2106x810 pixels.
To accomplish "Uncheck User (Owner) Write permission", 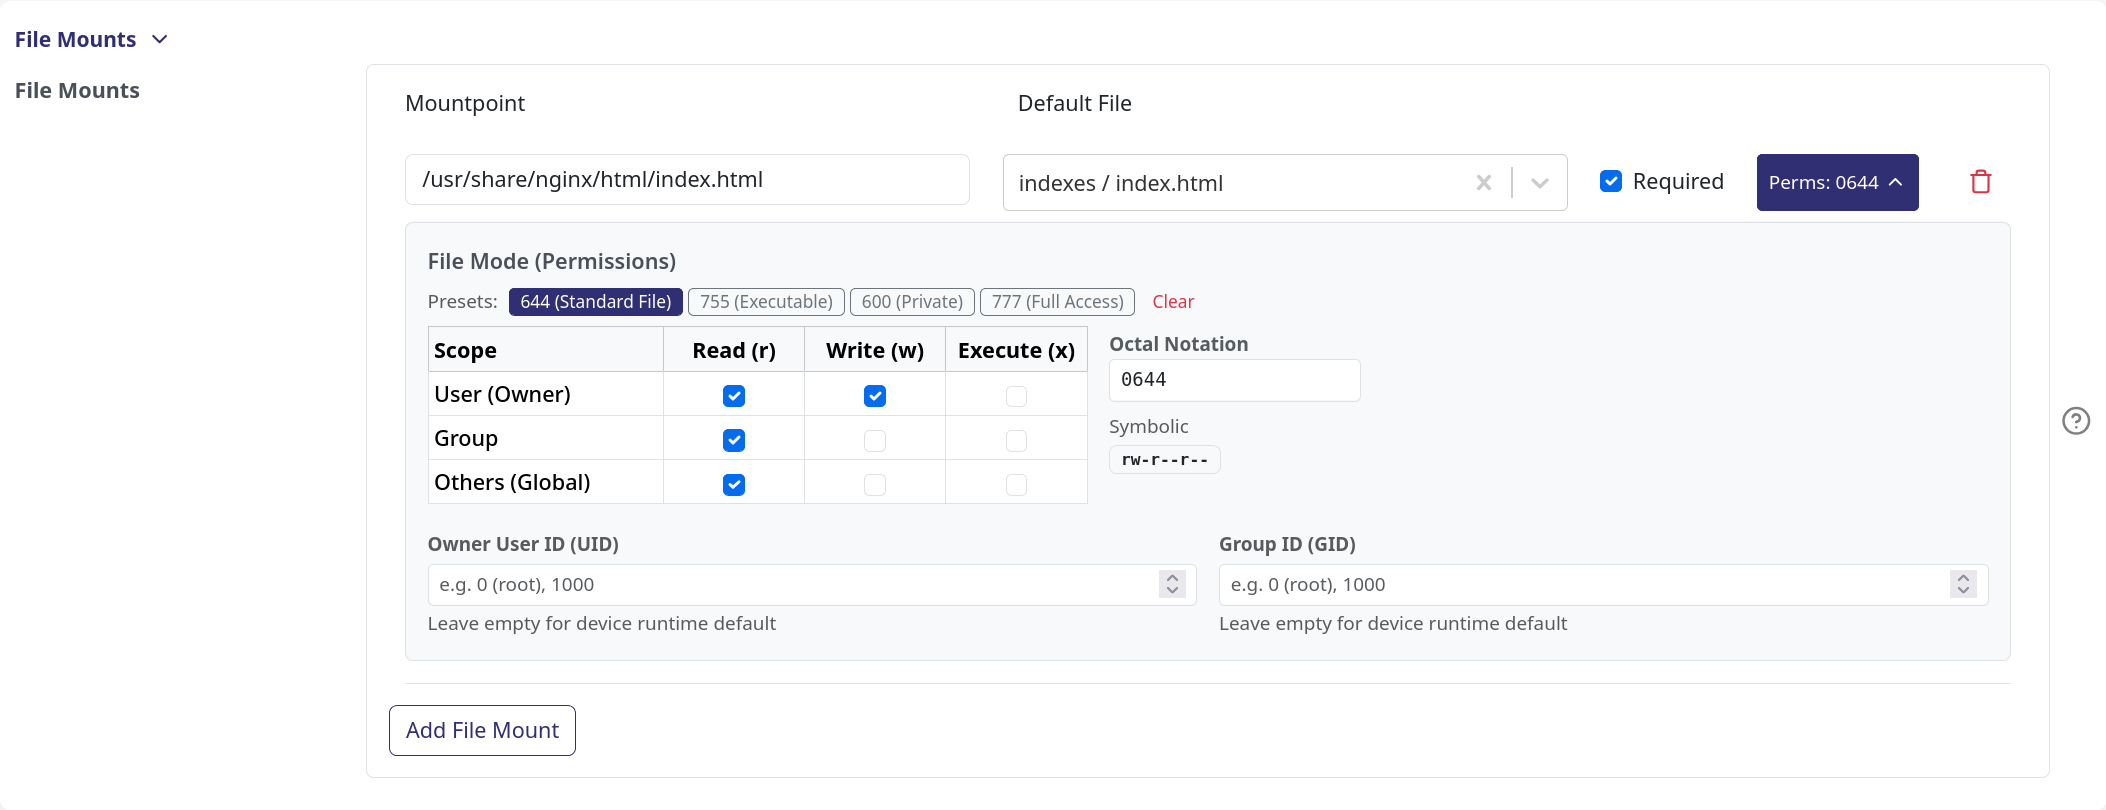I will 875,396.
